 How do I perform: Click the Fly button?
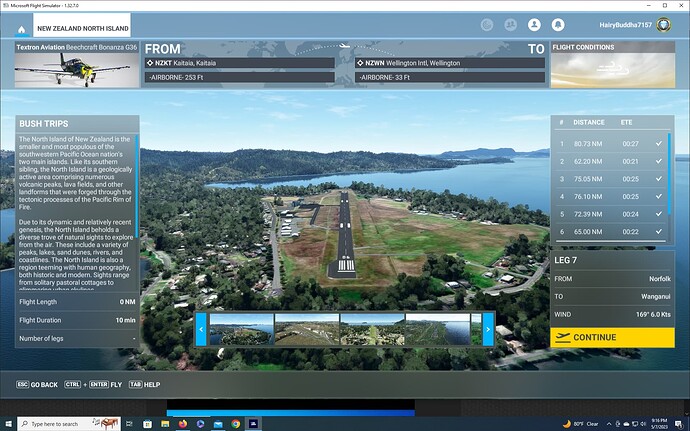click(93, 385)
